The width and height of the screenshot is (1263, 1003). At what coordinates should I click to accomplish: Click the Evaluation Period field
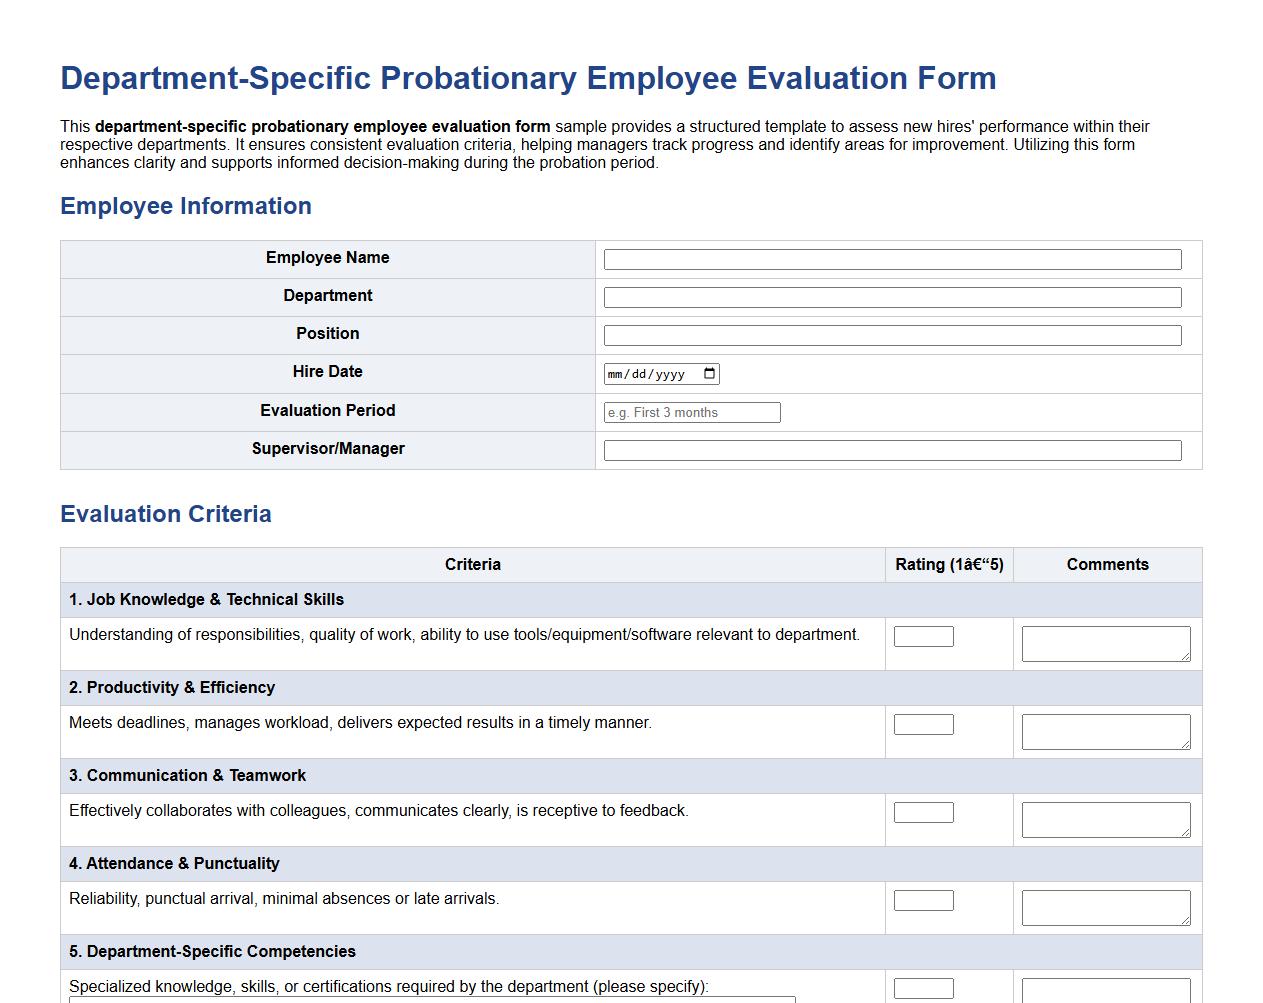point(691,412)
